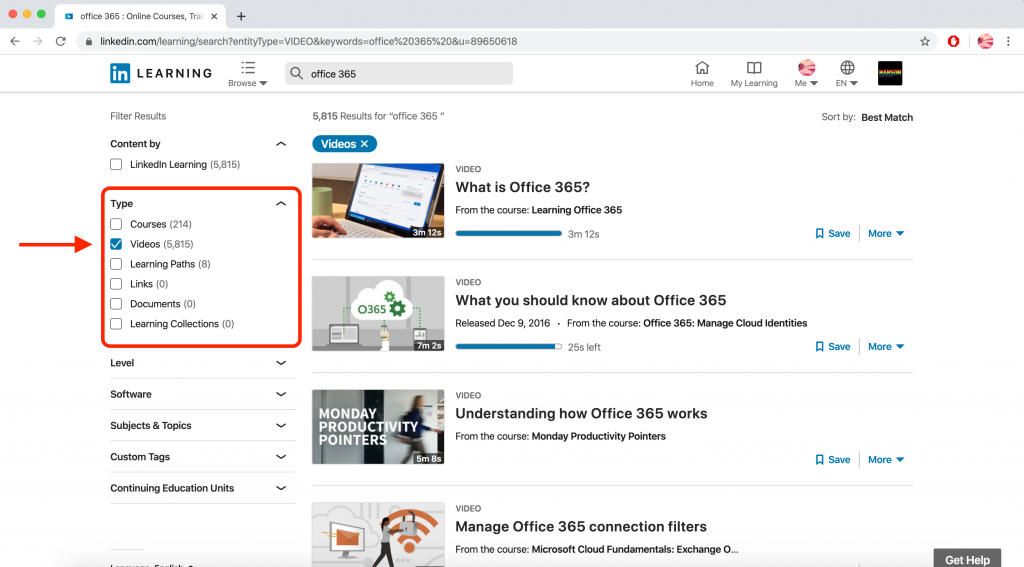Check the Courses (214) filter
Image resolution: width=1024 pixels, height=567 pixels.
116,224
